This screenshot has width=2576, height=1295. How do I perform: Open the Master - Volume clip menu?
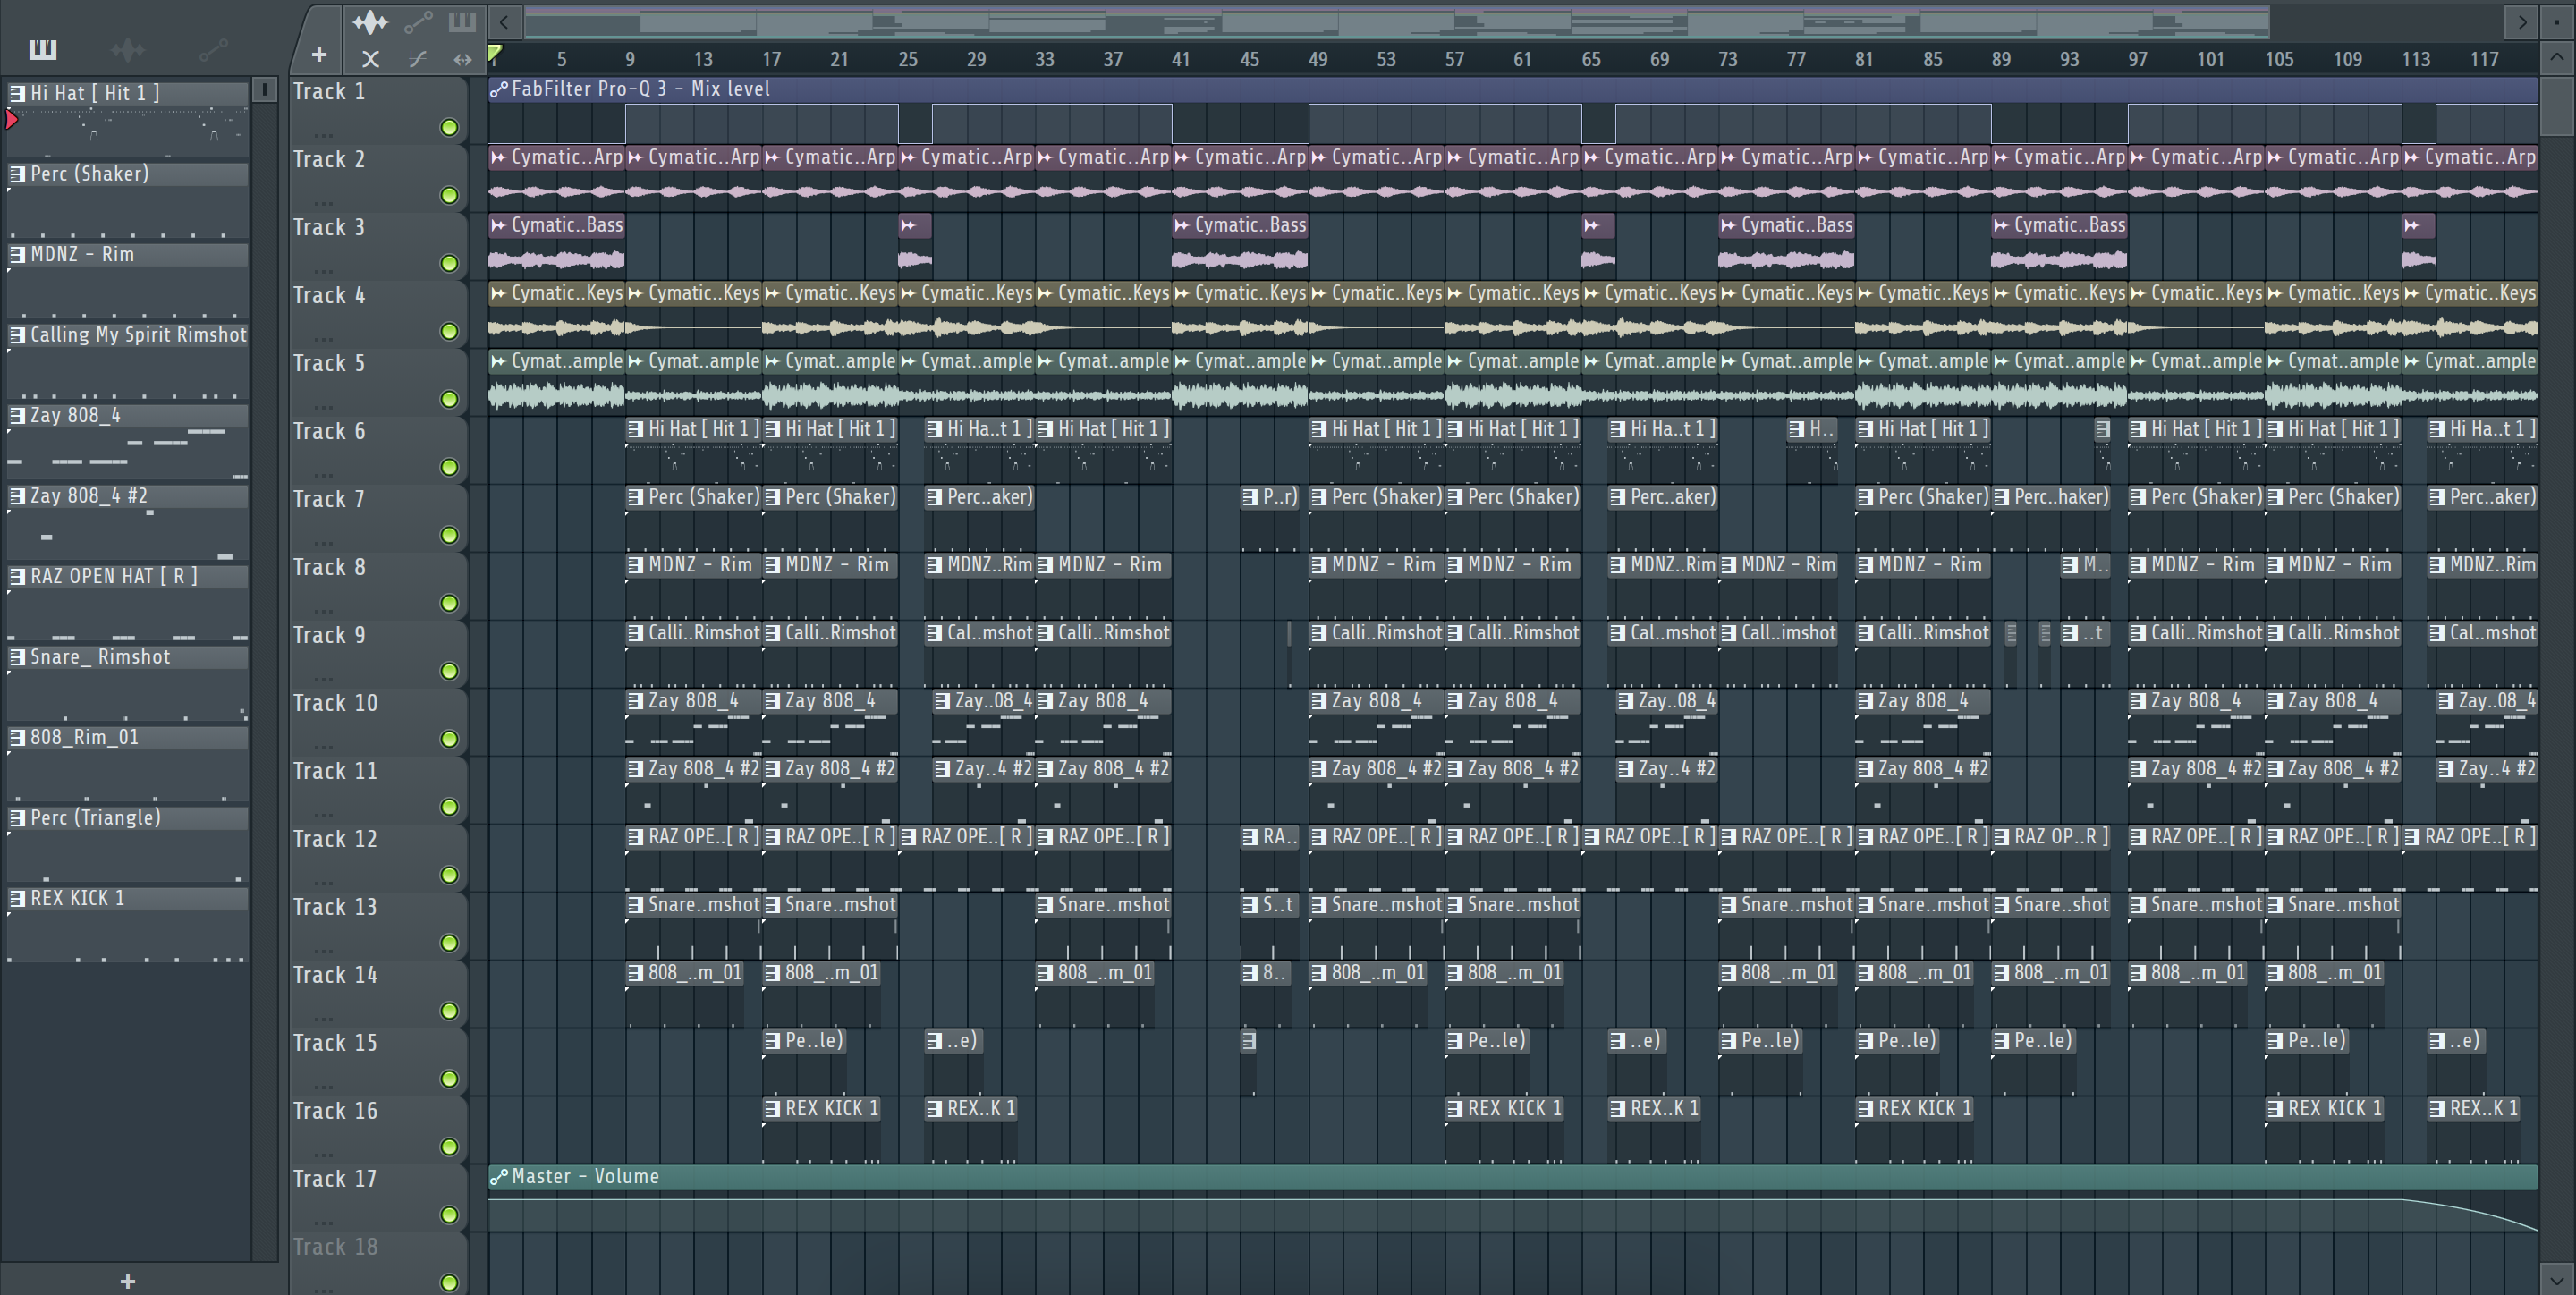click(499, 1177)
